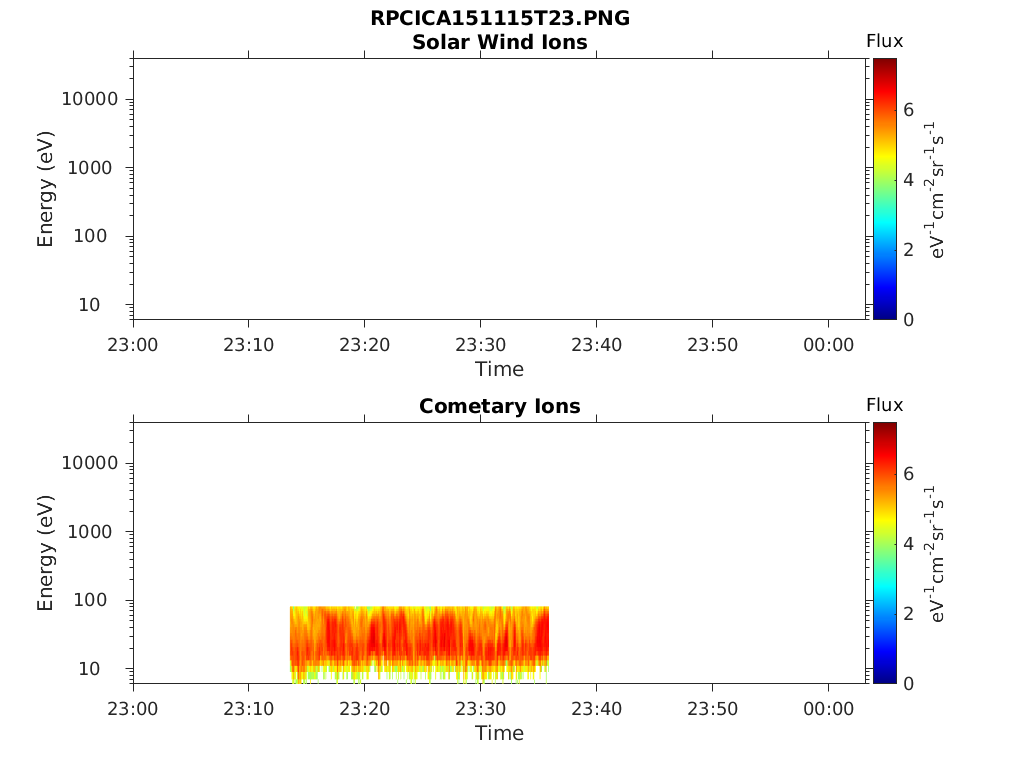Click the colorbar value 4 on the bottom plot
Viewport: 1024px width, 768px height.
click(908, 543)
